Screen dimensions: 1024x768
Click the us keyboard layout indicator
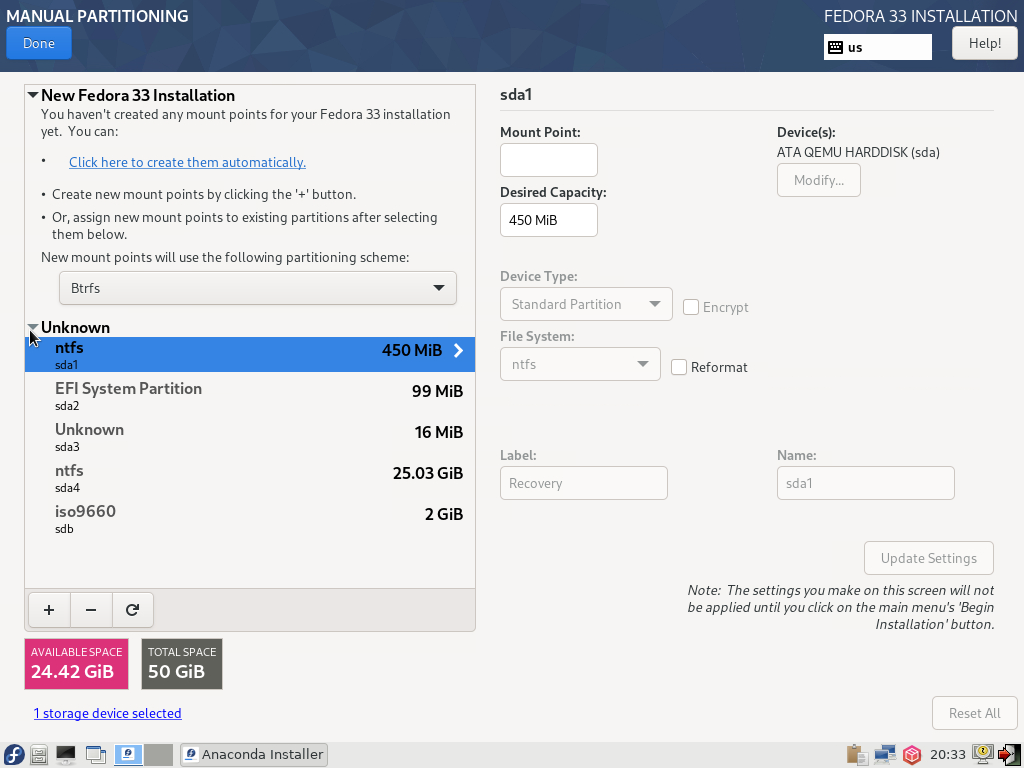pos(878,47)
